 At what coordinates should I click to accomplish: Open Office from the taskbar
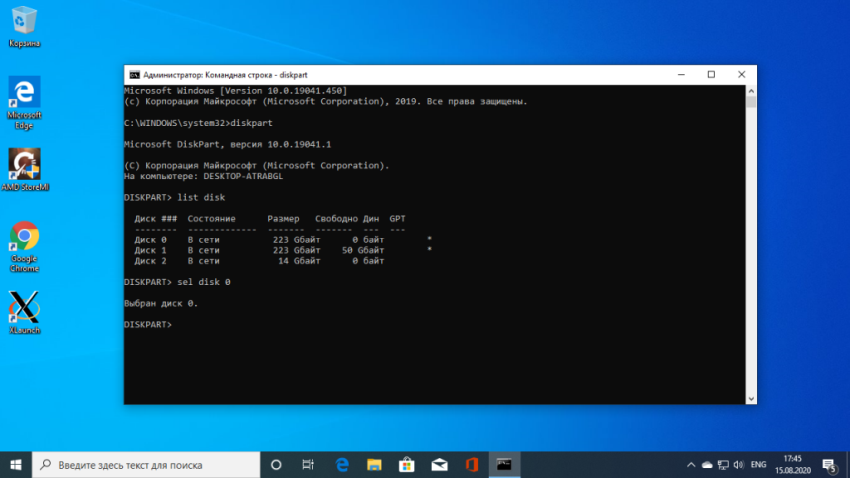[x=471, y=465]
